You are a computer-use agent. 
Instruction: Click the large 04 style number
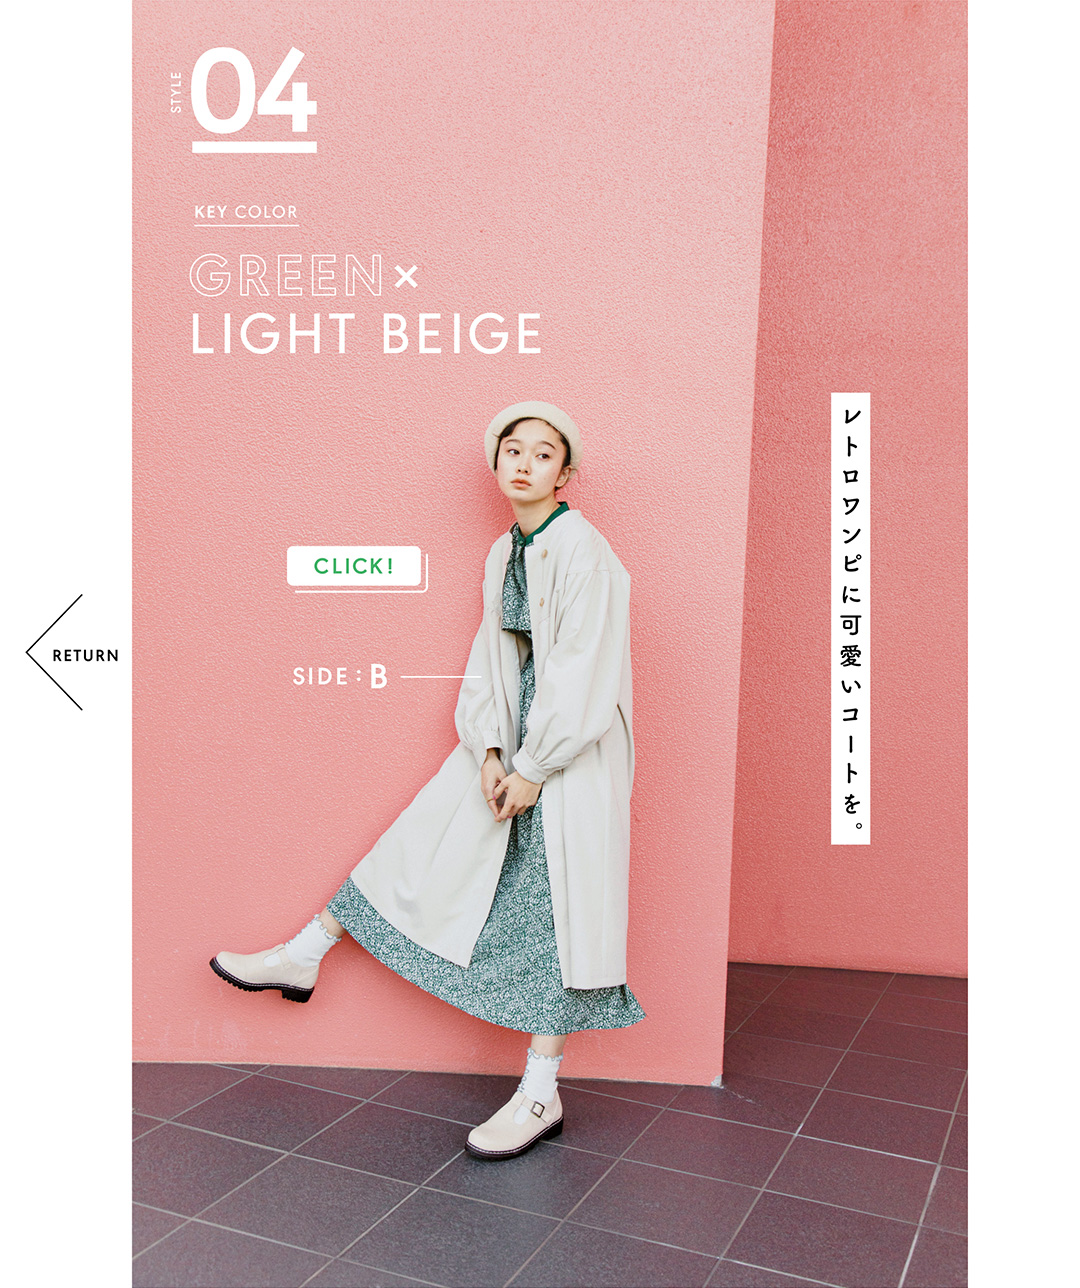tap(254, 92)
